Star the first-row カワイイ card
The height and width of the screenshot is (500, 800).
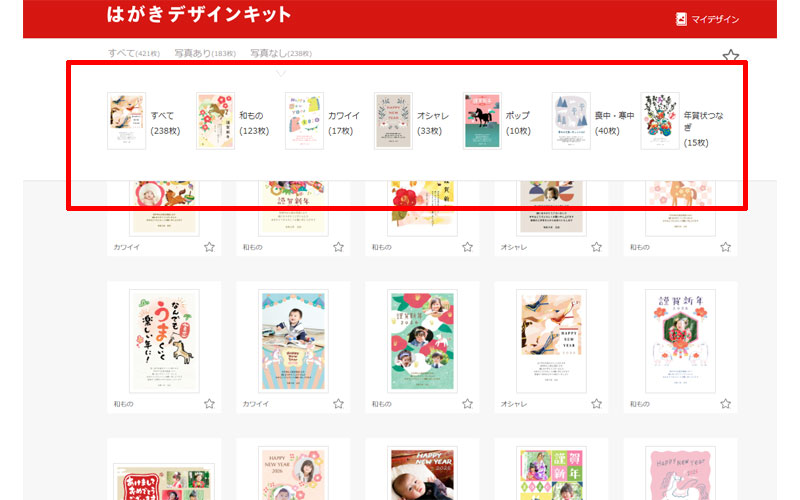point(209,246)
